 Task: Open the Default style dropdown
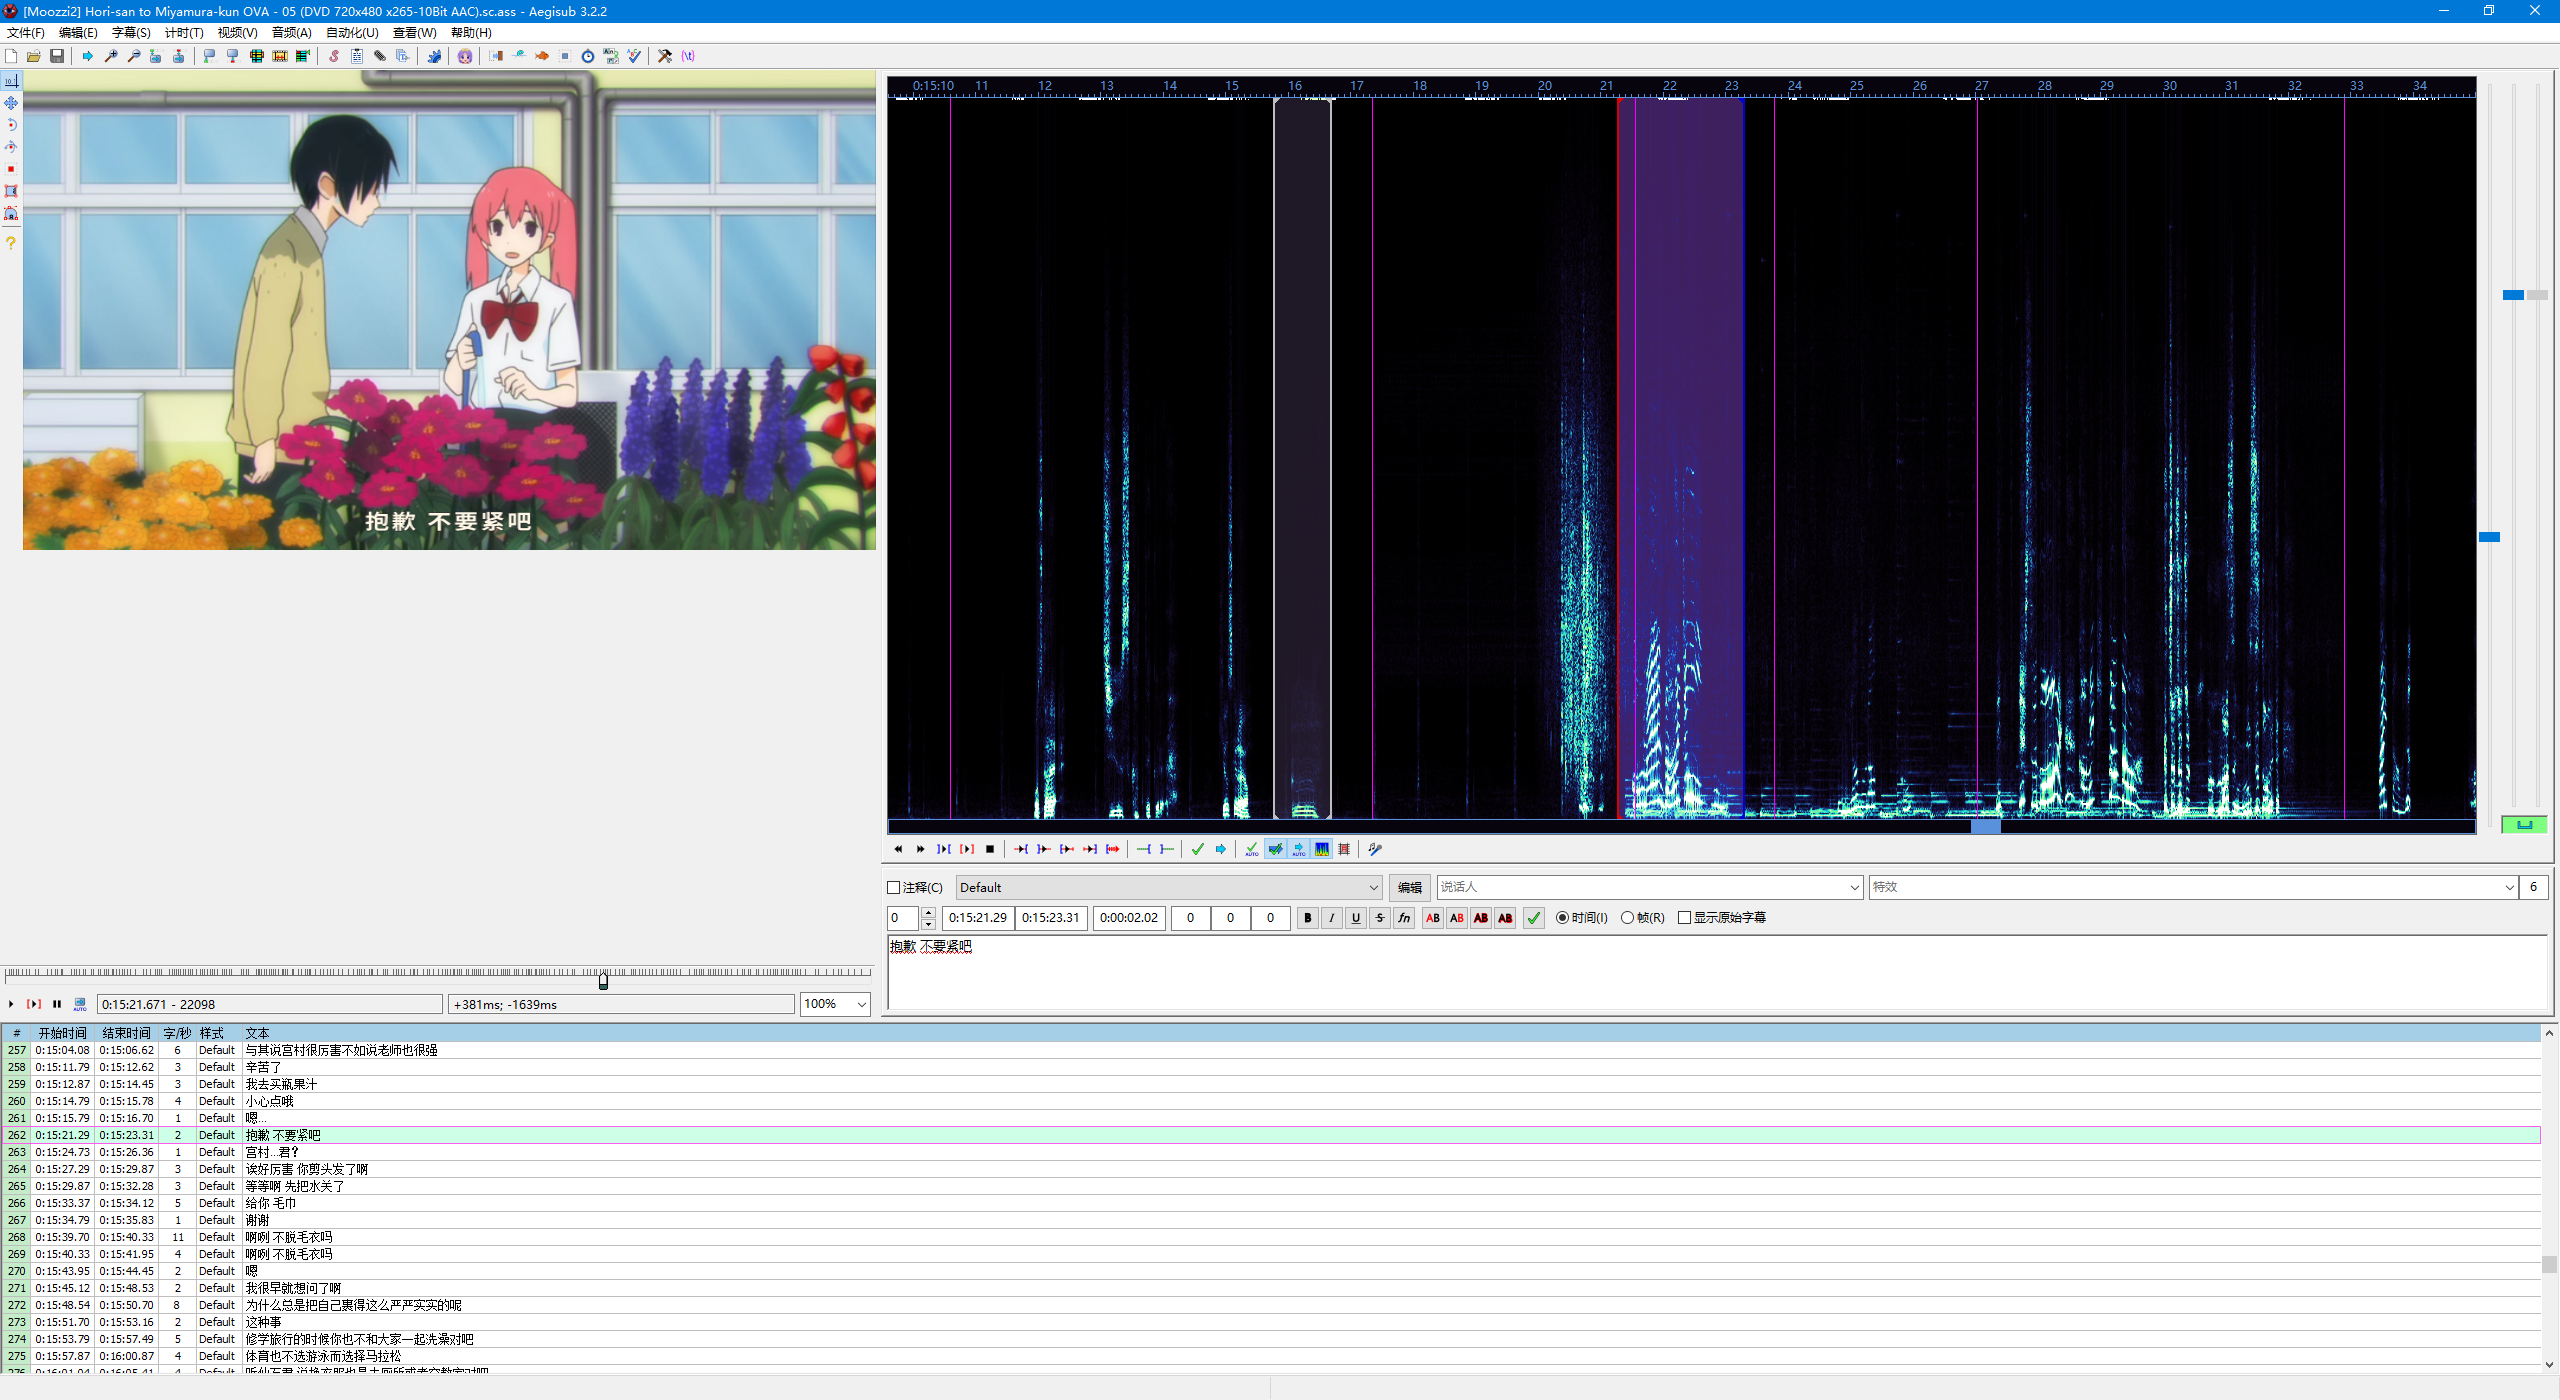tap(1169, 888)
